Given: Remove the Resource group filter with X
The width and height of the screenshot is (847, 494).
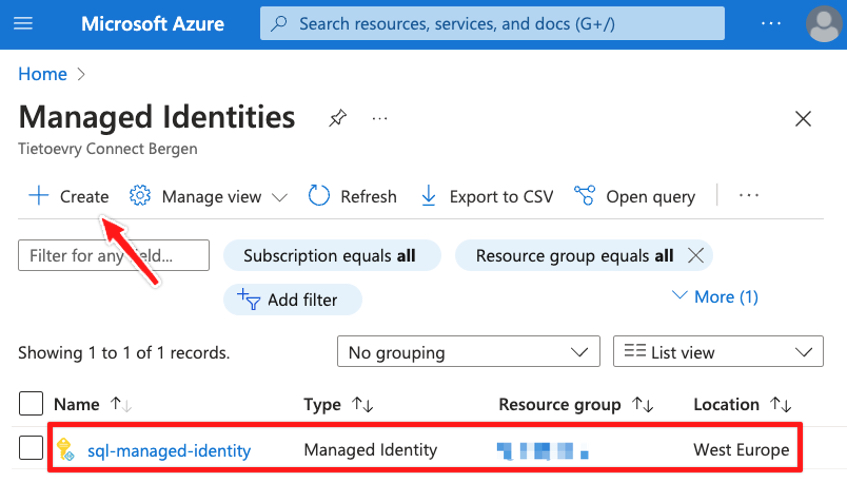Looking at the screenshot, I should click(x=695, y=255).
